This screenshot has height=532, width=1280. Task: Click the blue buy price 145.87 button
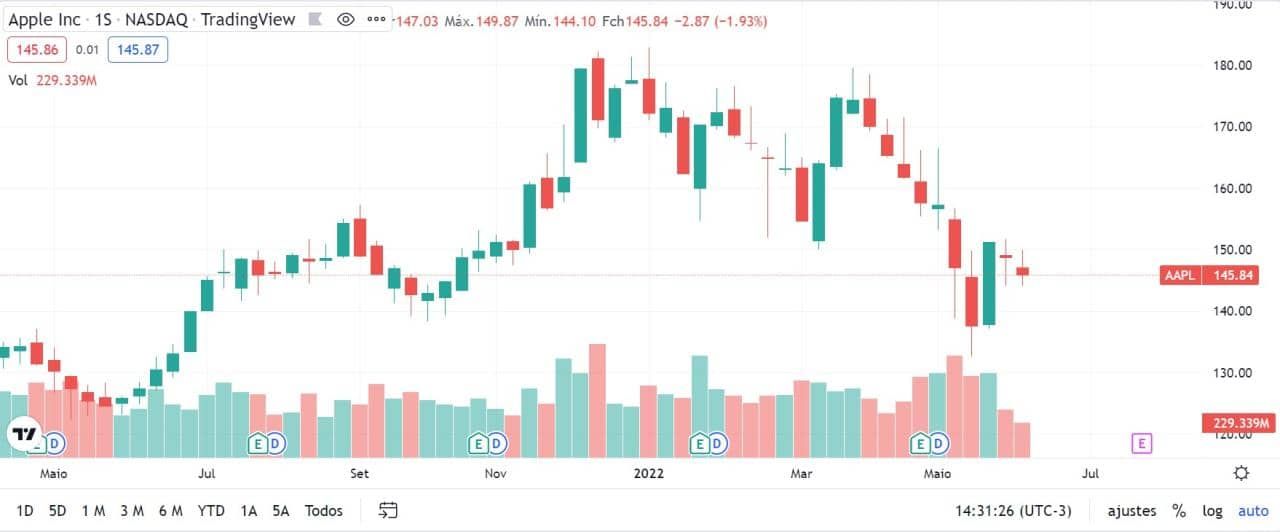138,49
